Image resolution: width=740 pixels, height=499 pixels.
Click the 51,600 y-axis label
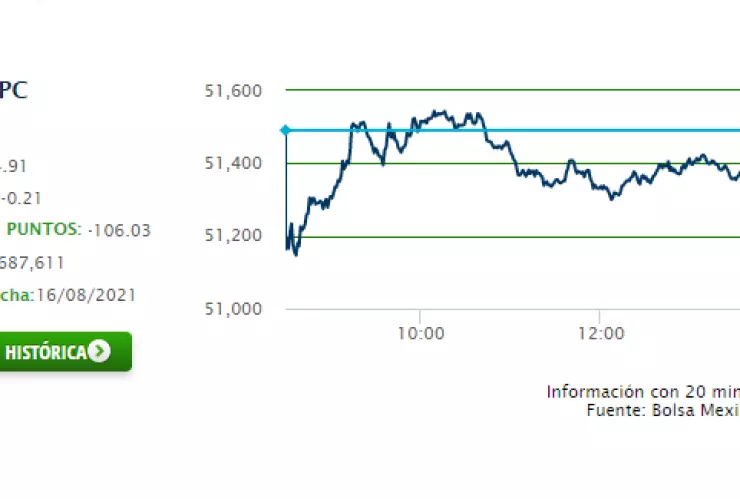coord(232,91)
